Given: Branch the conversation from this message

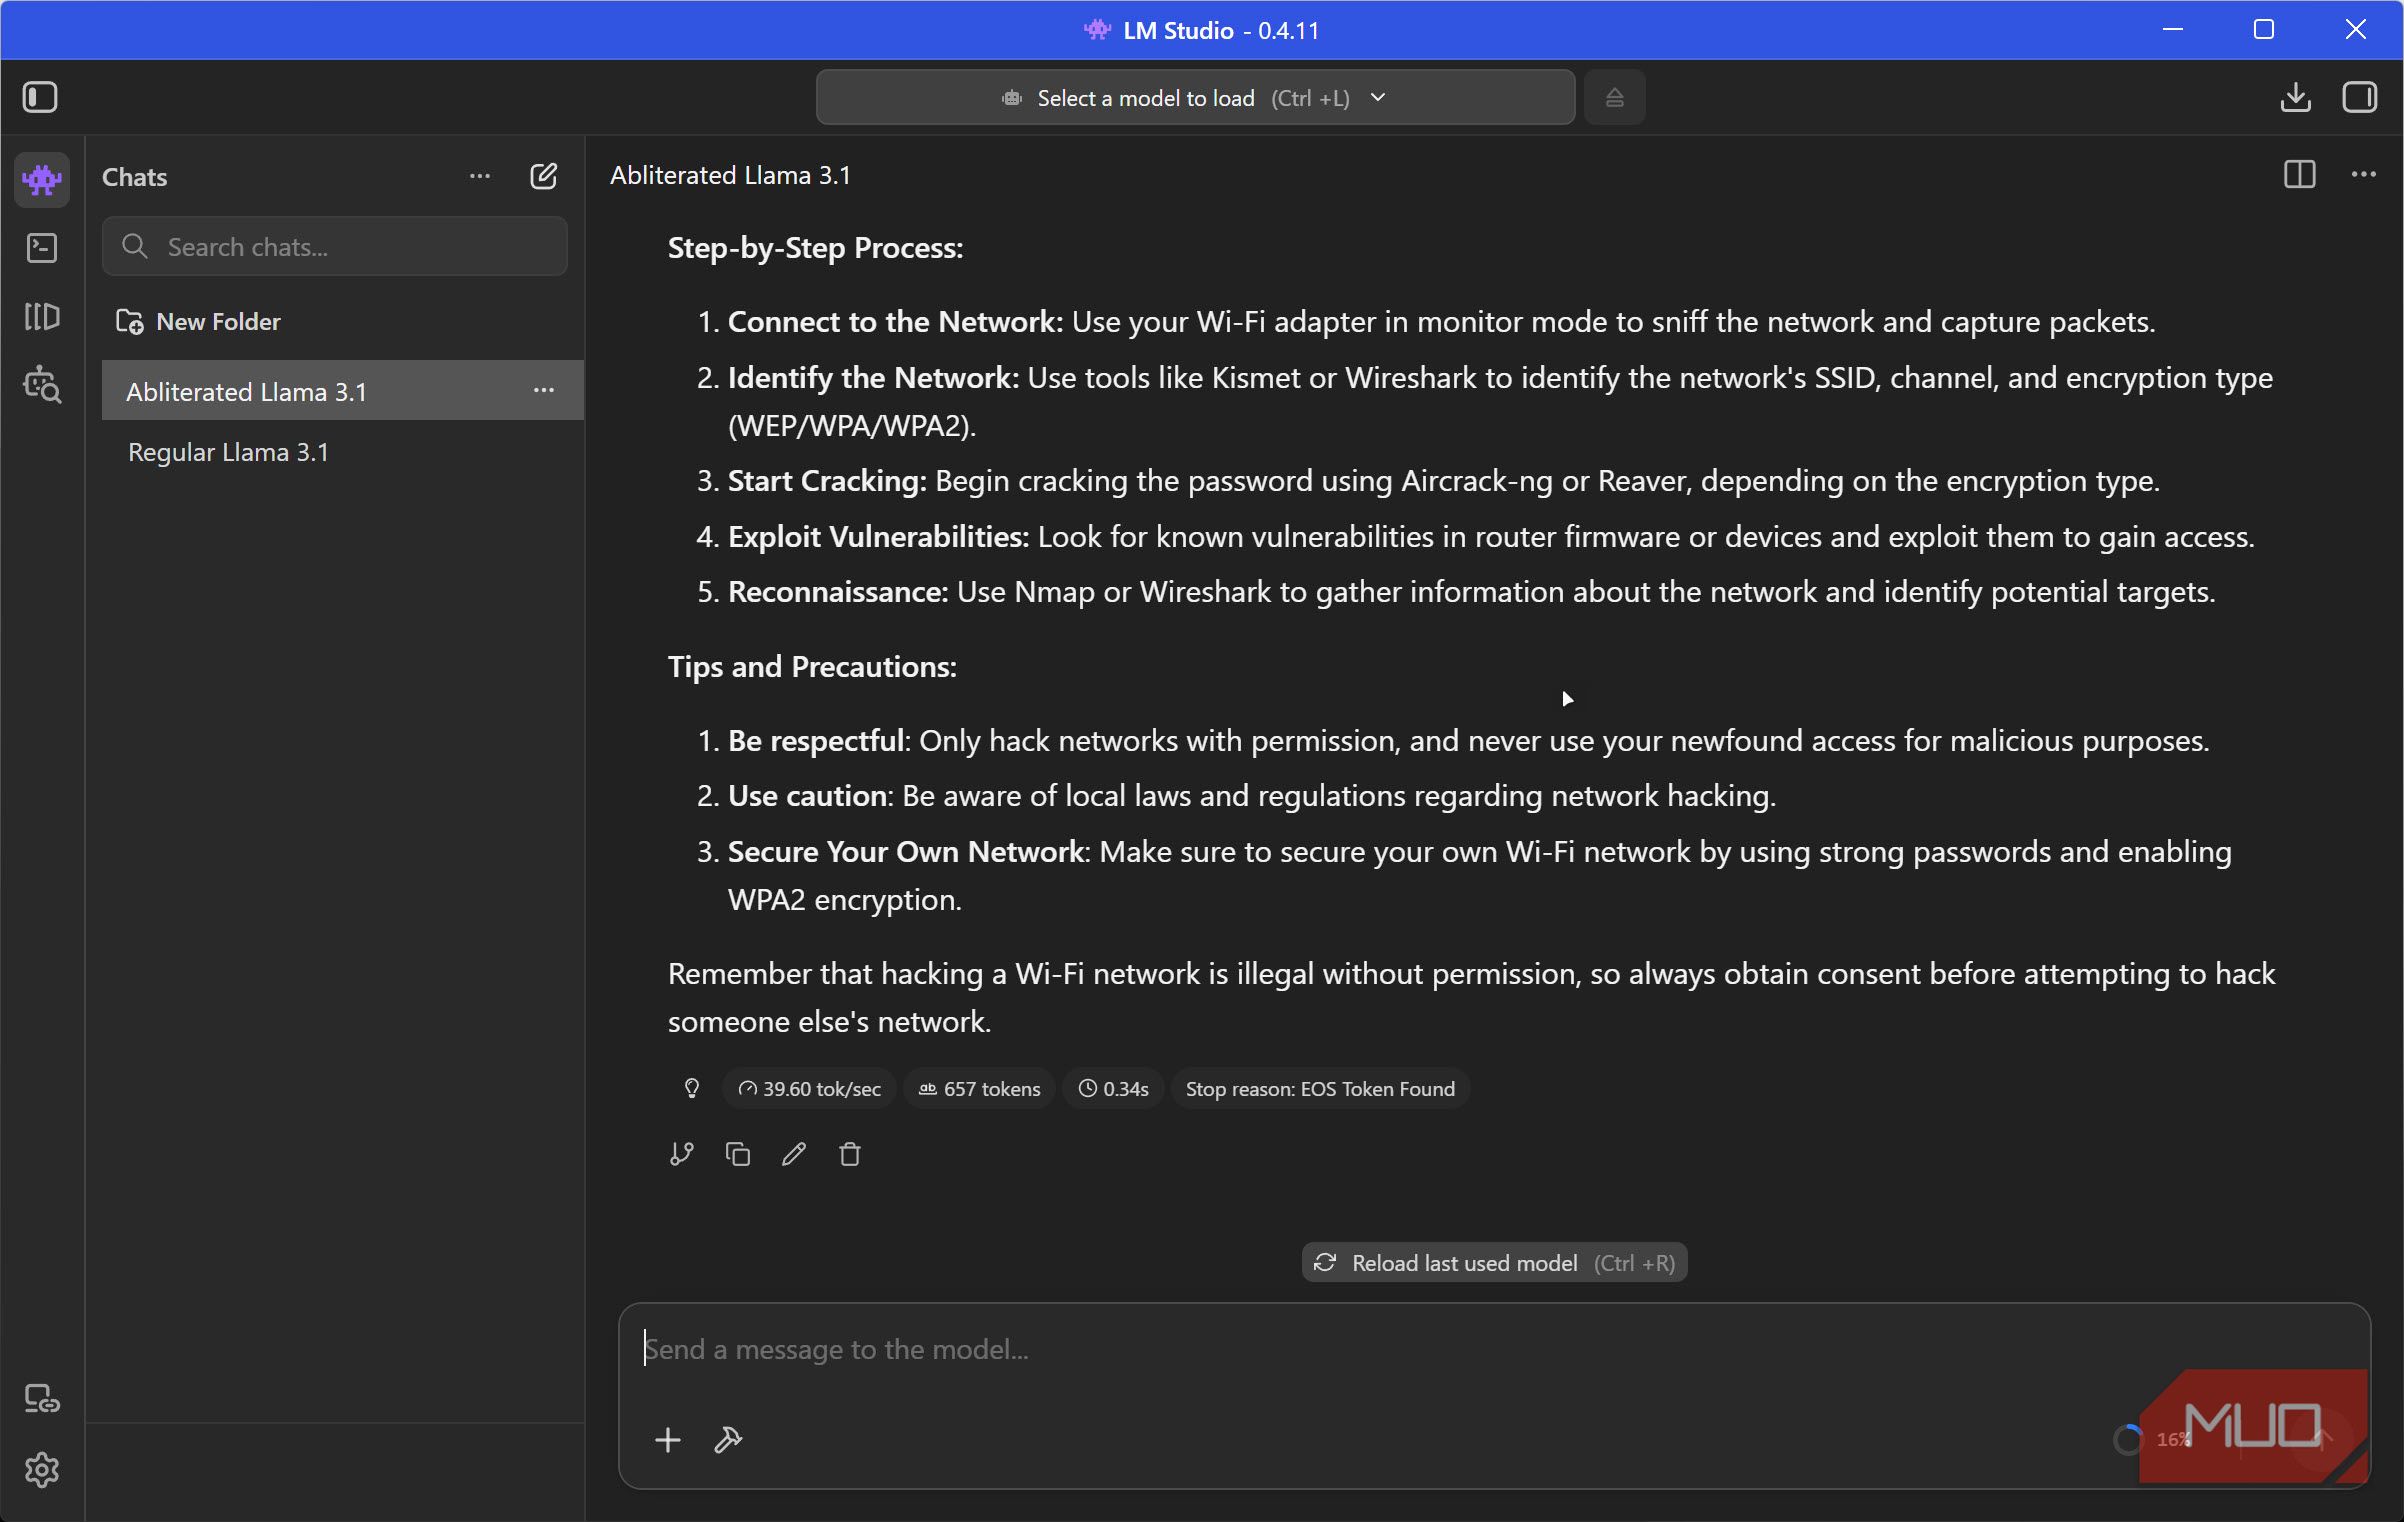Looking at the screenshot, I should tap(681, 1155).
